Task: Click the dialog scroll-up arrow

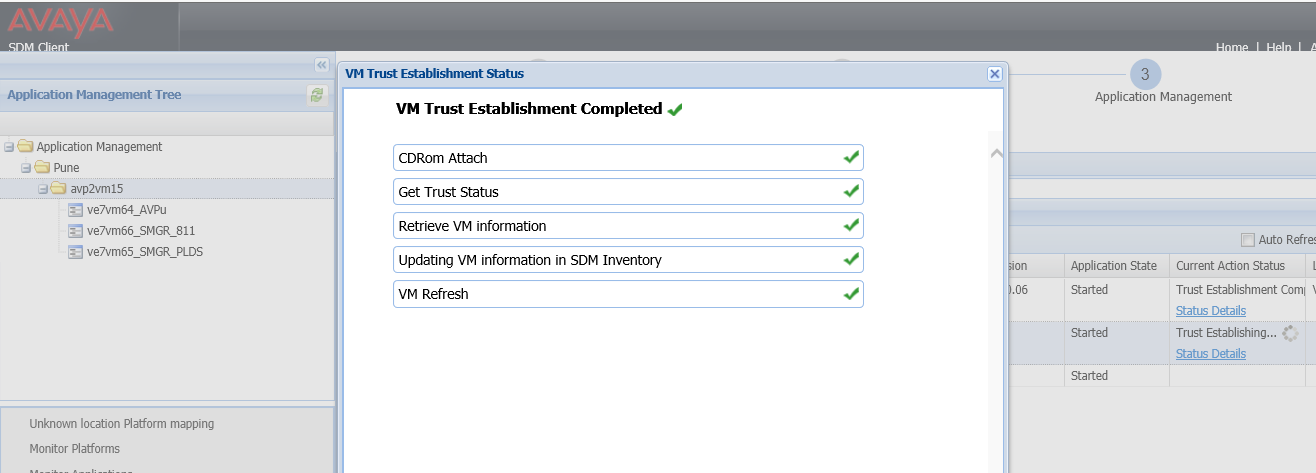Action: coord(995,153)
